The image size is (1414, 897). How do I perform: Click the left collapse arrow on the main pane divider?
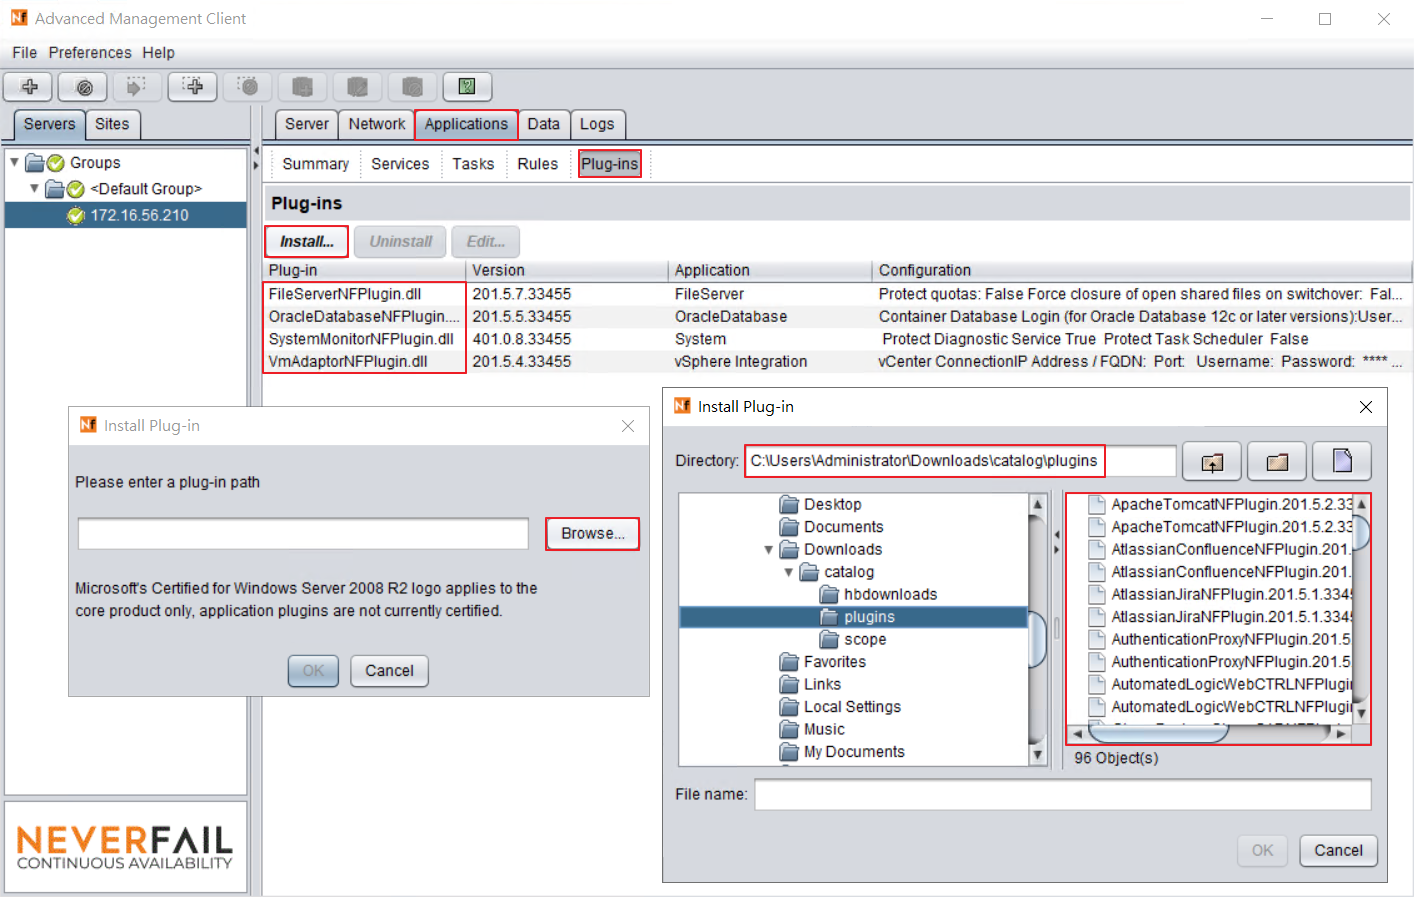tap(256, 151)
